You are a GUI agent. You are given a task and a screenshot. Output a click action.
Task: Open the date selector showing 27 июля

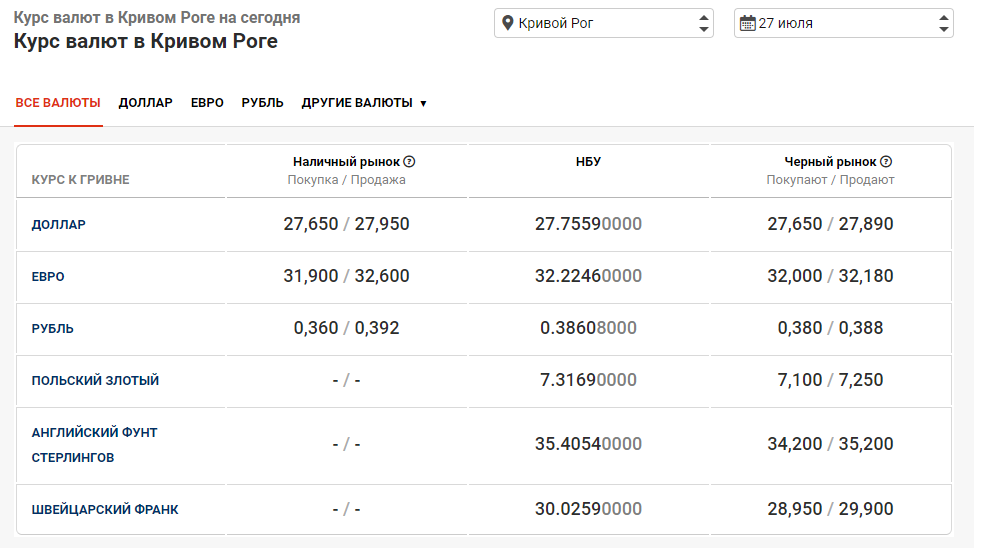pos(843,23)
